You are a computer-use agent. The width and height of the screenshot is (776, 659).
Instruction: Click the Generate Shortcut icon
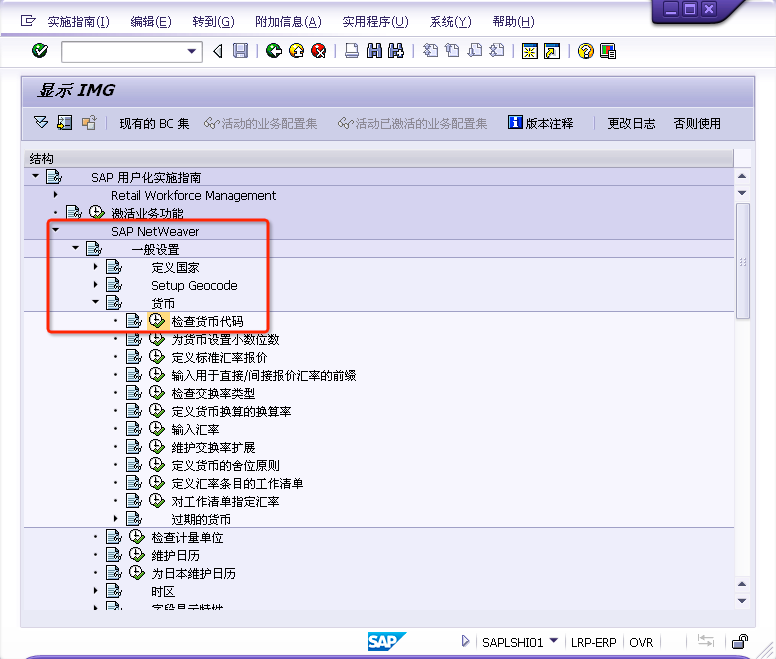click(x=552, y=51)
